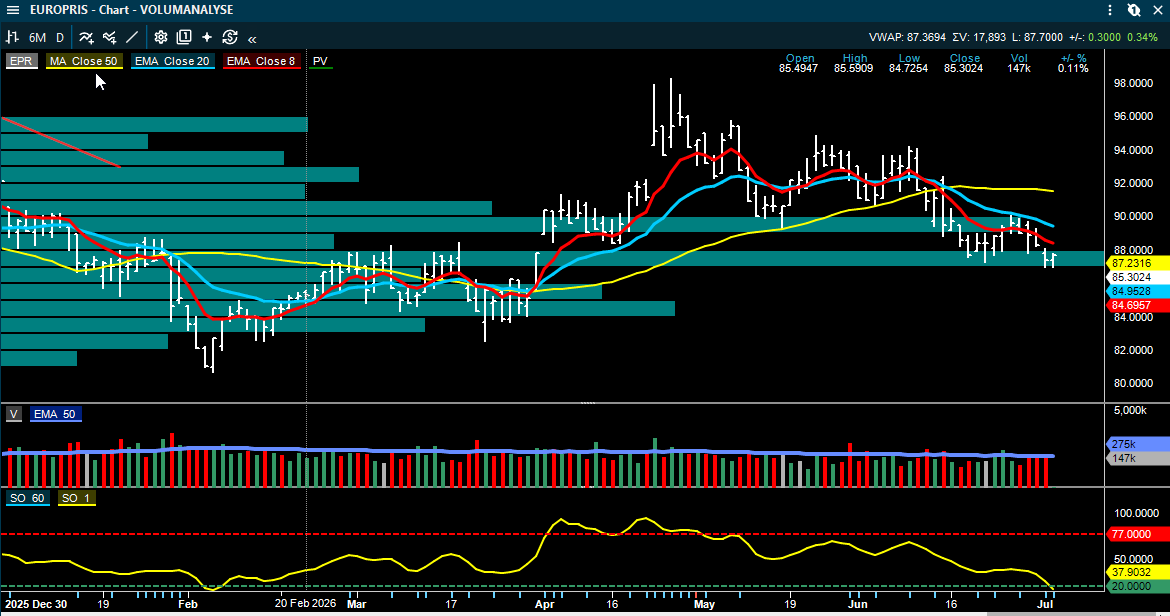Toggle the MA Close 50 indicator label
Viewport: 1170px width, 616px height.
84,61
